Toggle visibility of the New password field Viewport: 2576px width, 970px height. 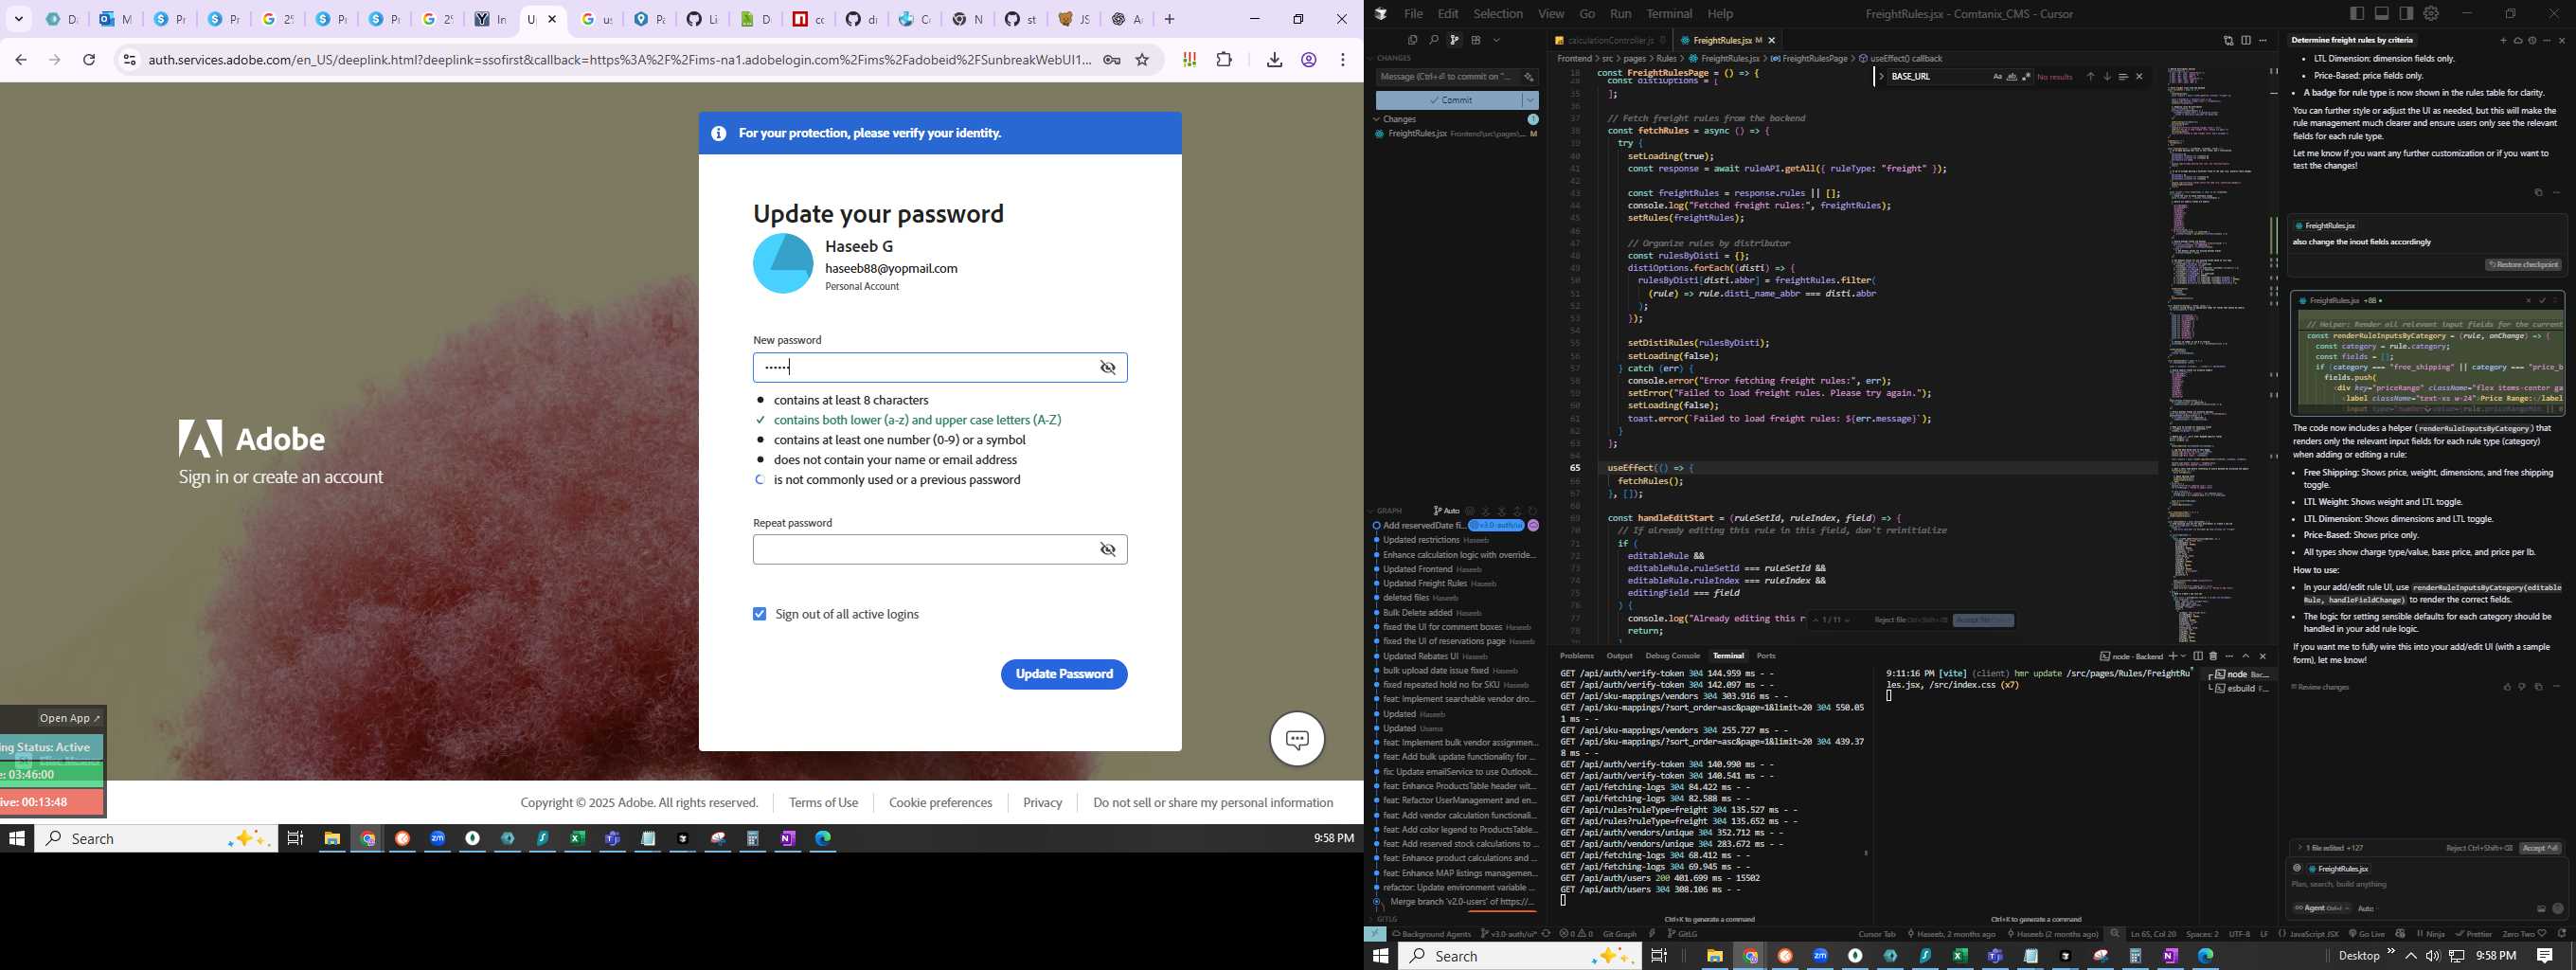1107,368
